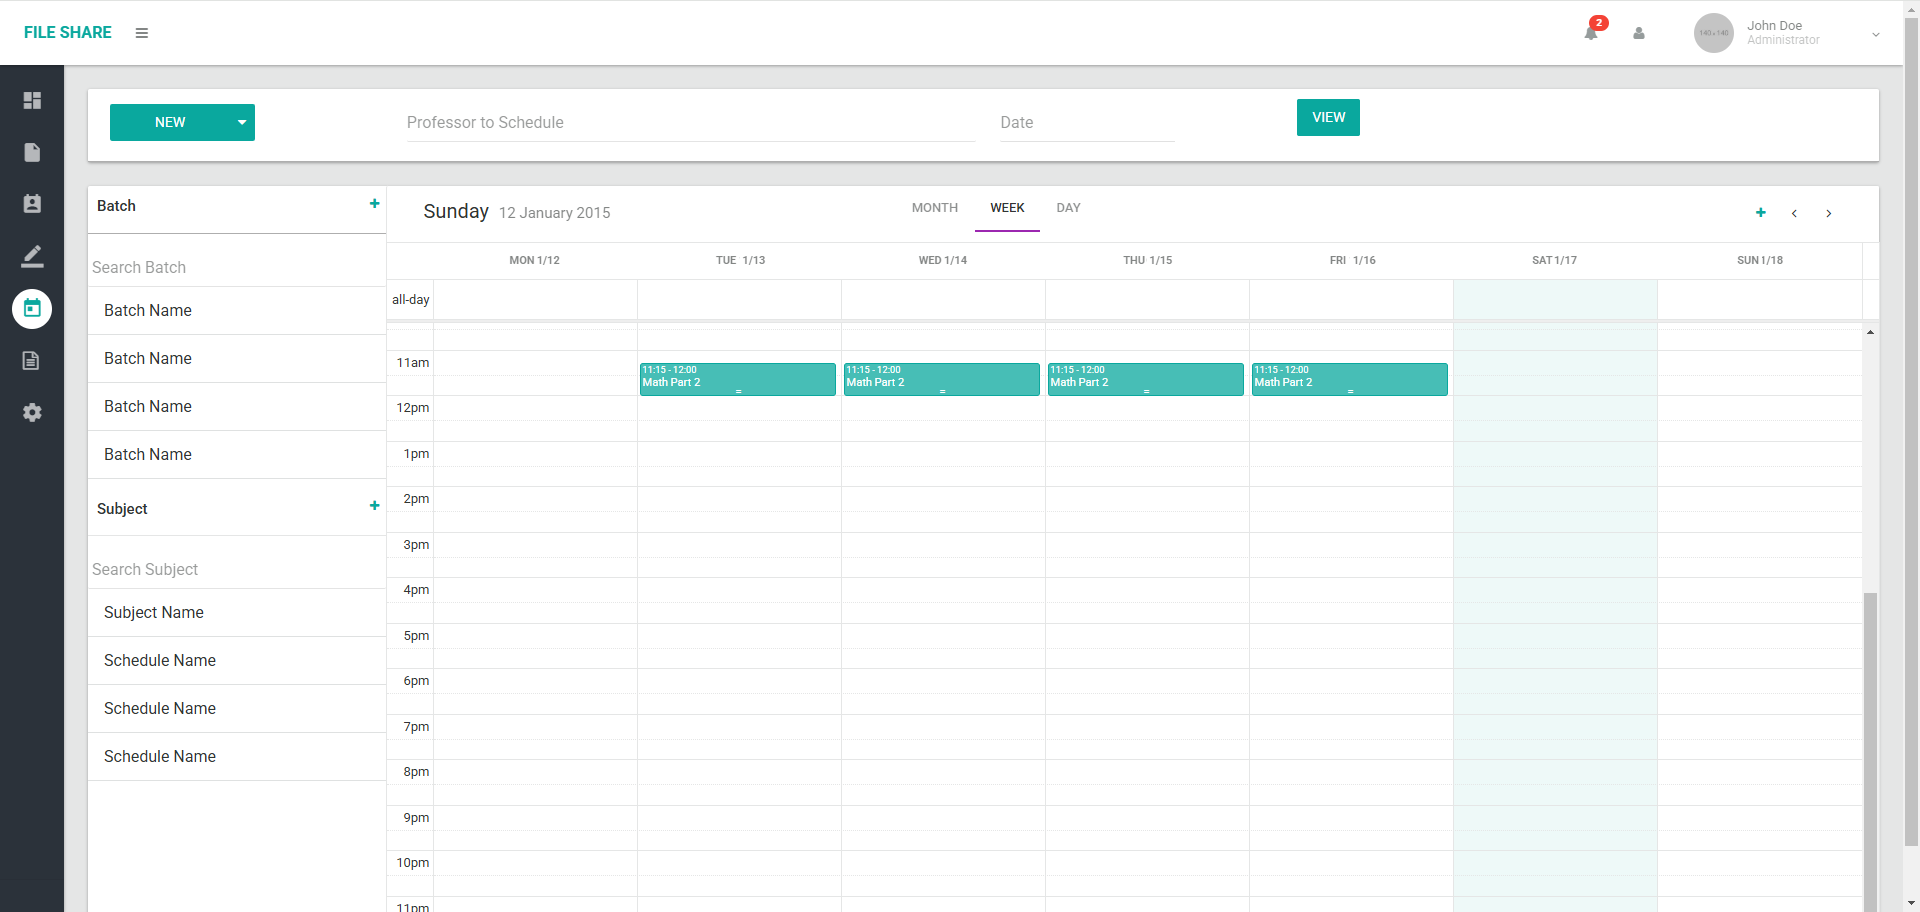Go to previous week using chevron
The image size is (1920, 912).
pyautogui.click(x=1794, y=213)
